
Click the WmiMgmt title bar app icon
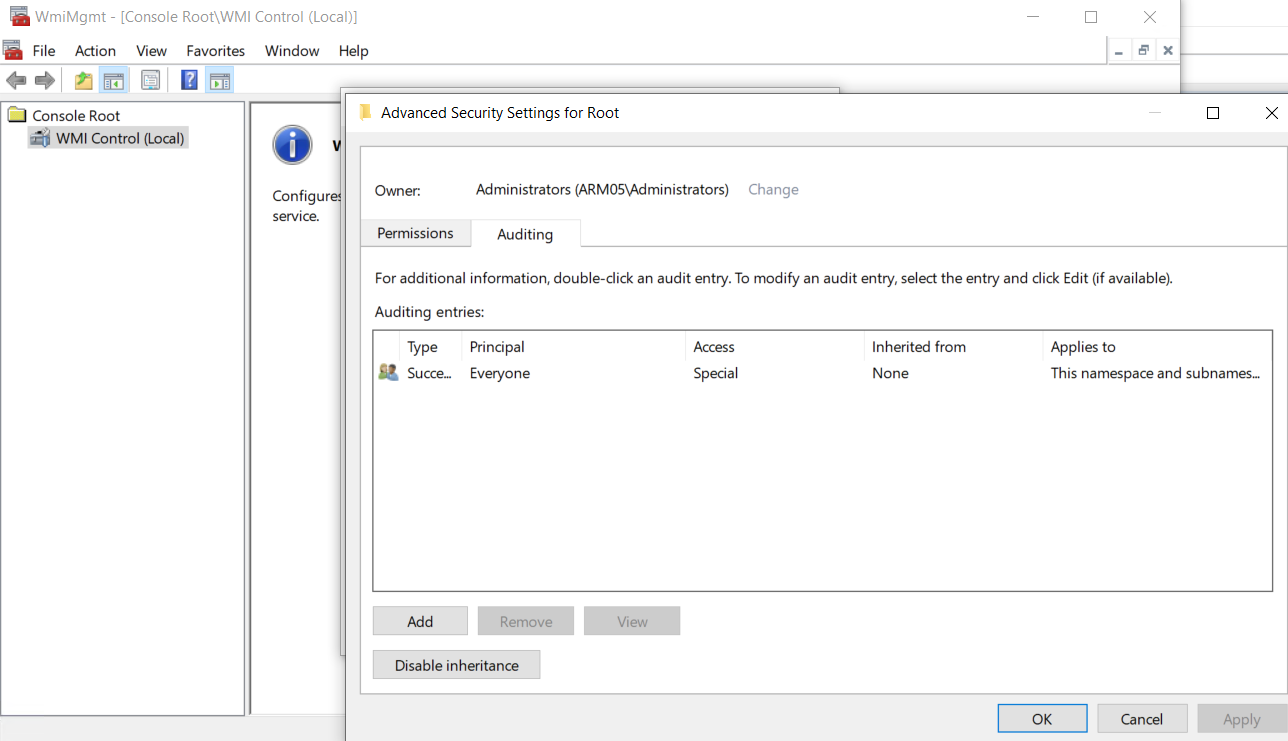(20, 16)
